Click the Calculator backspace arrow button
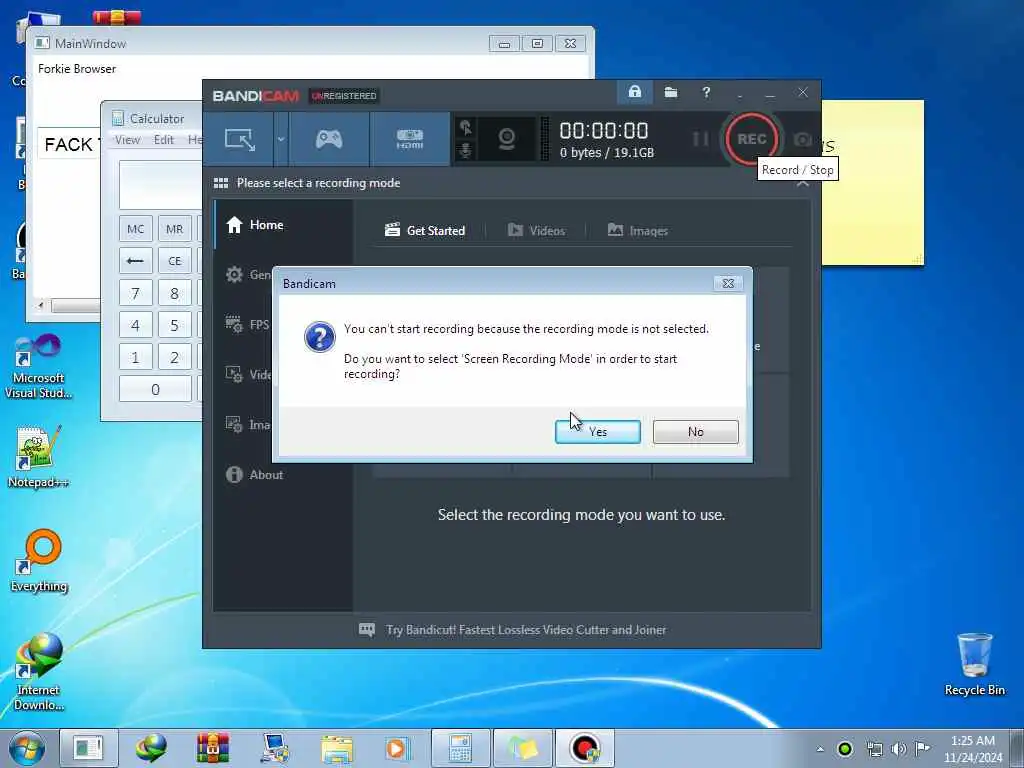 [136, 261]
